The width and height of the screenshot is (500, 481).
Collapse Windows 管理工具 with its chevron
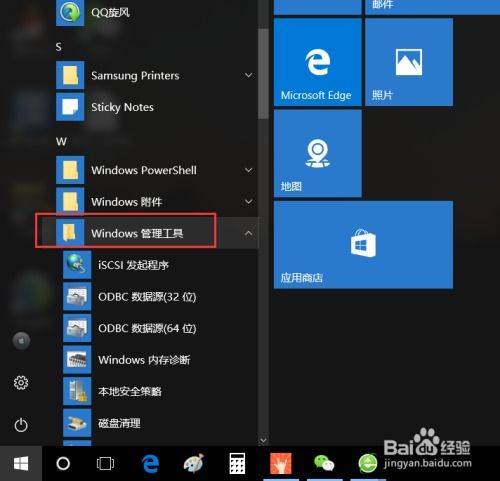(x=249, y=233)
